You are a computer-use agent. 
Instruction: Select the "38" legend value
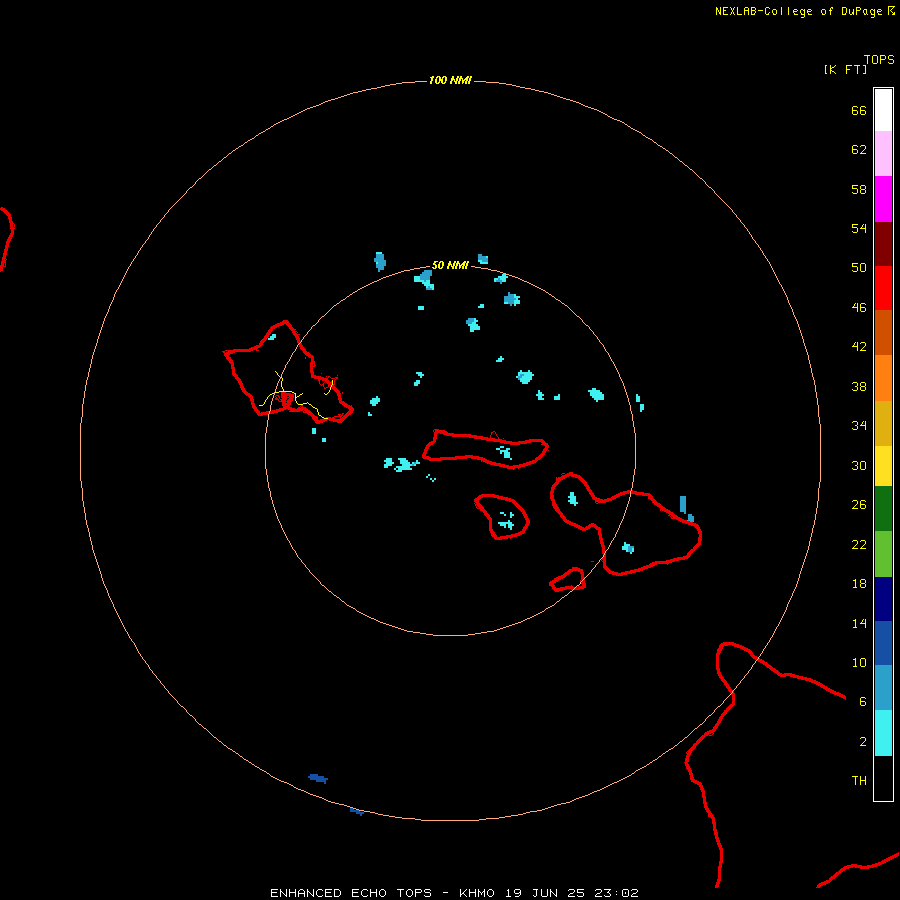(x=859, y=387)
